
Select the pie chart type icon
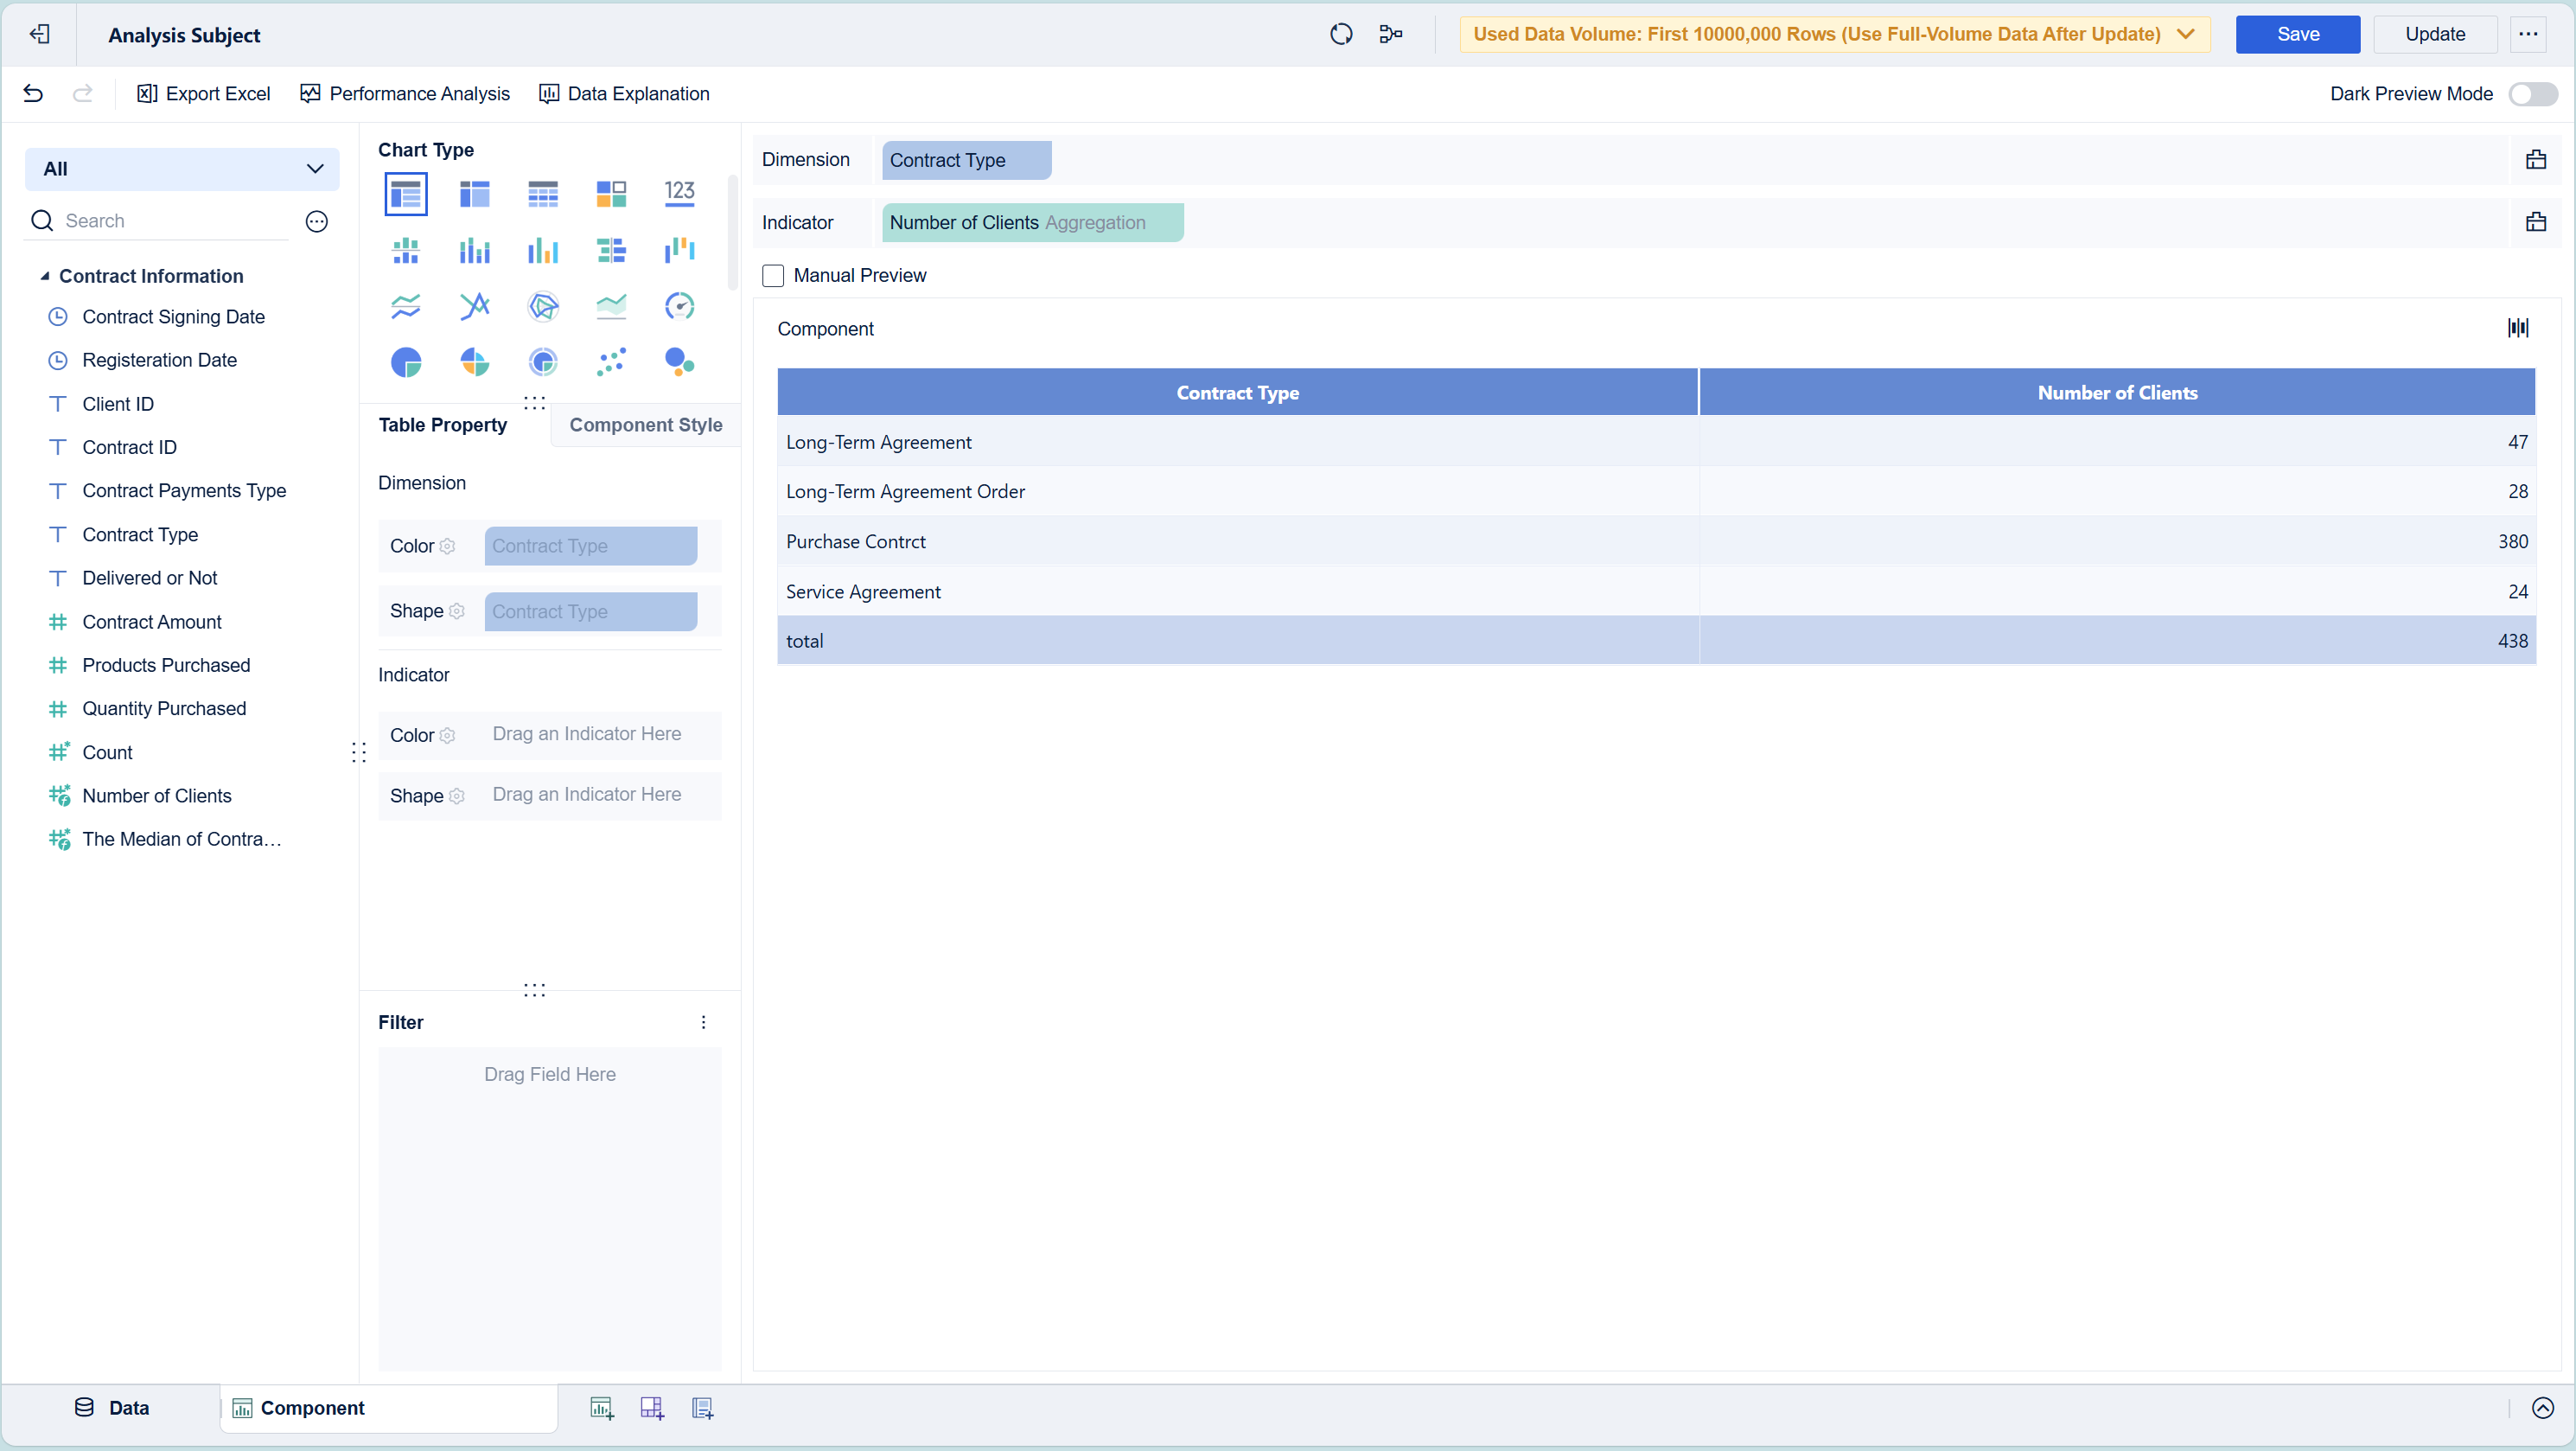click(x=406, y=362)
